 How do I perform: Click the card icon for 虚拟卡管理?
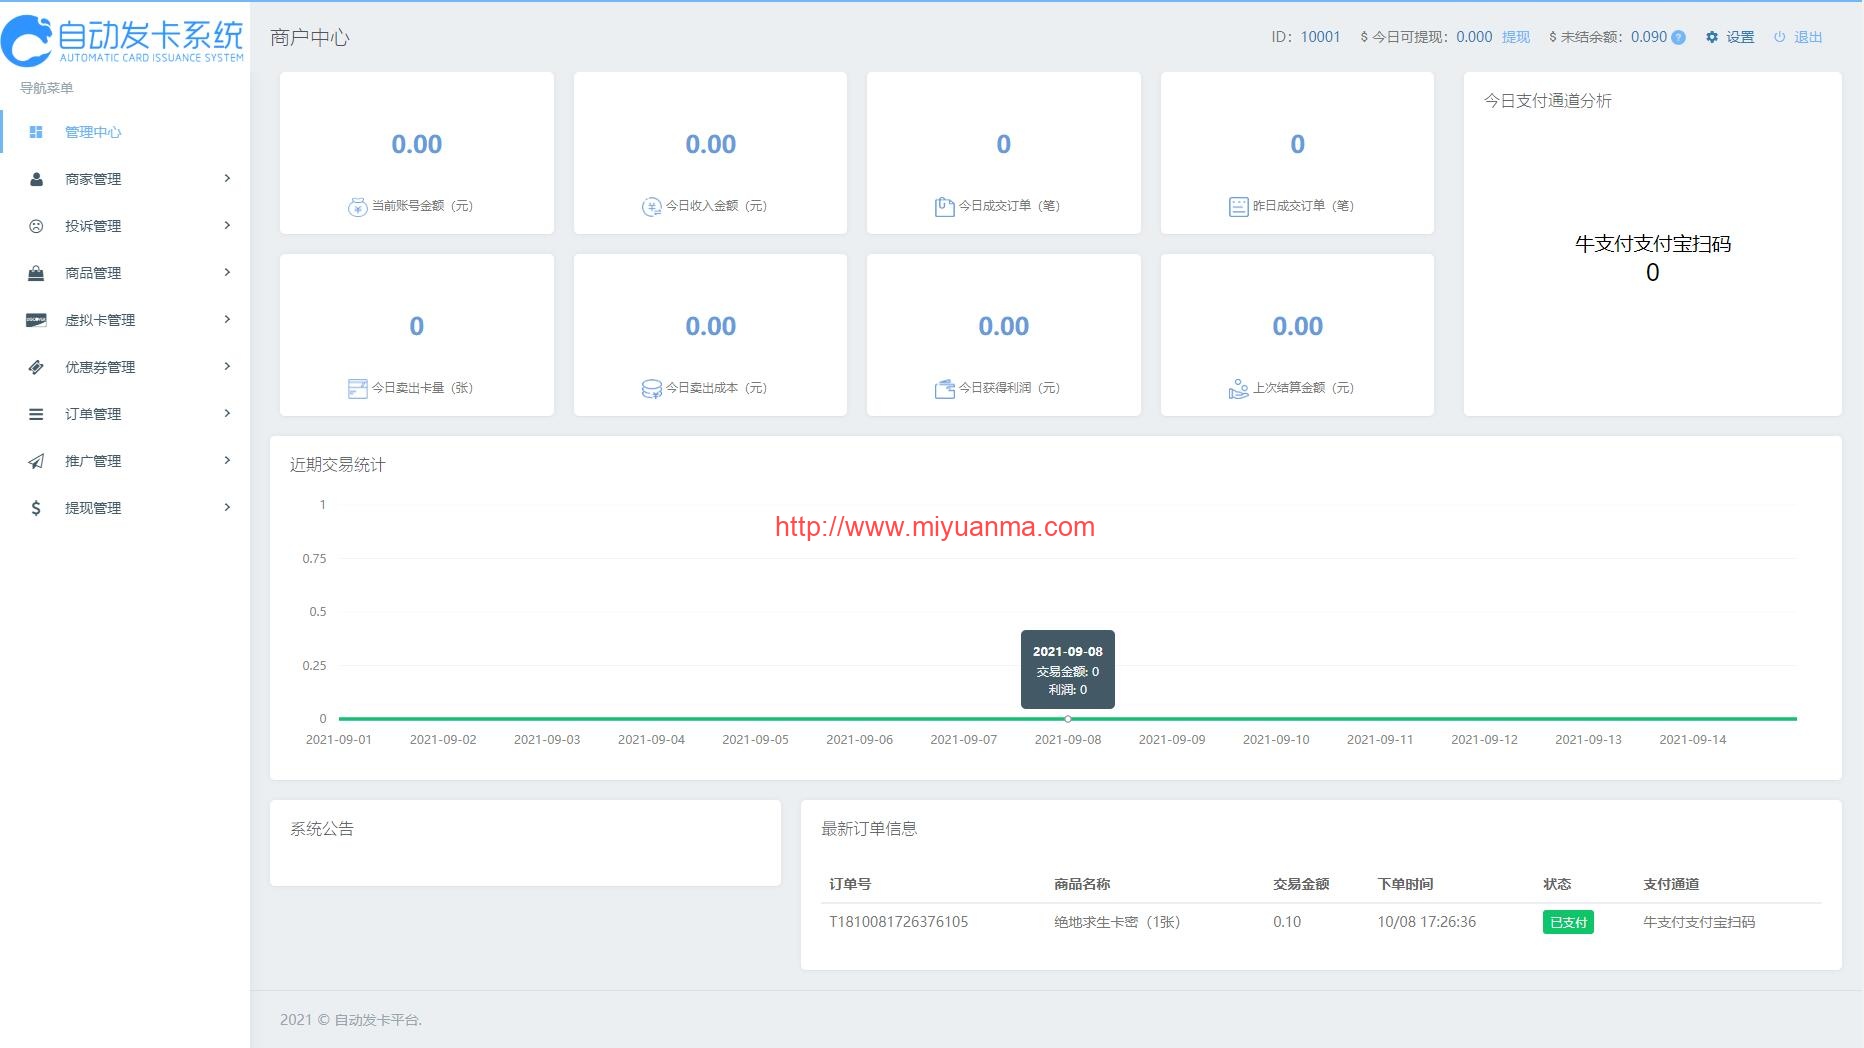[x=36, y=320]
